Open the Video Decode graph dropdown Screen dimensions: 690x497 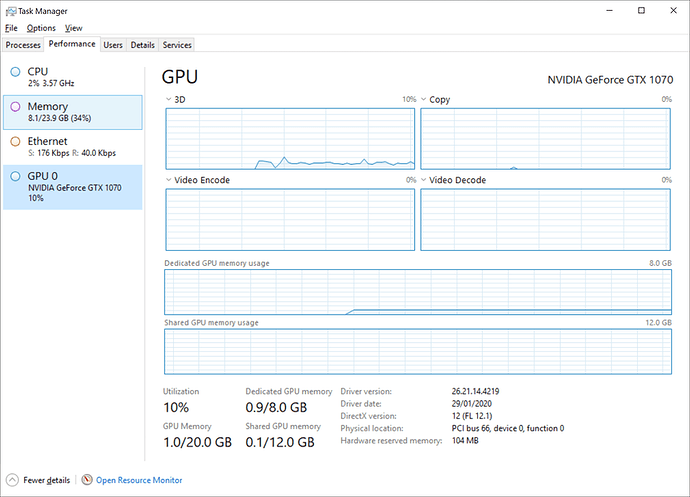(x=424, y=180)
